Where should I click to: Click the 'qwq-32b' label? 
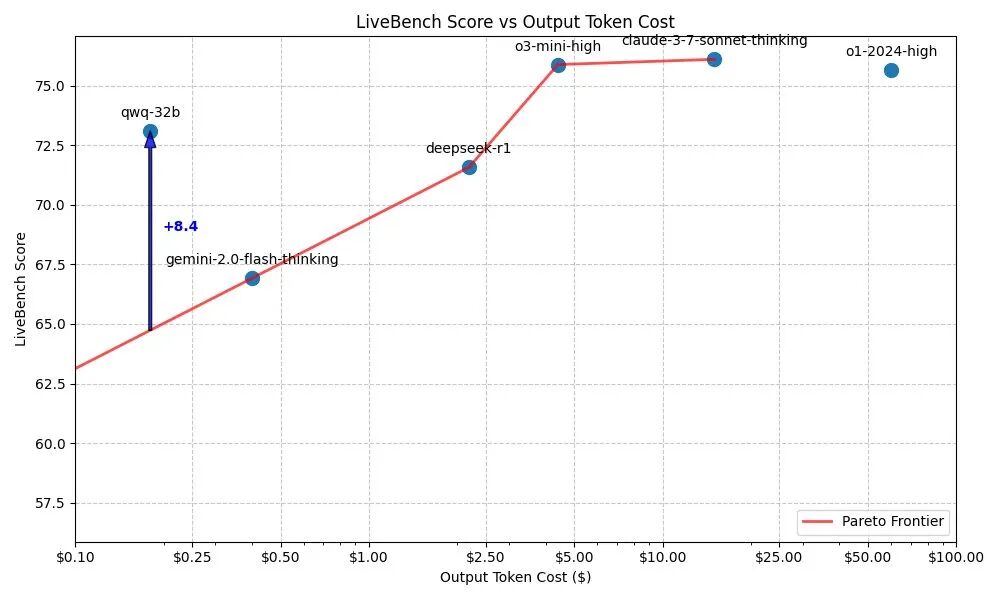pyautogui.click(x=151, y=113)
